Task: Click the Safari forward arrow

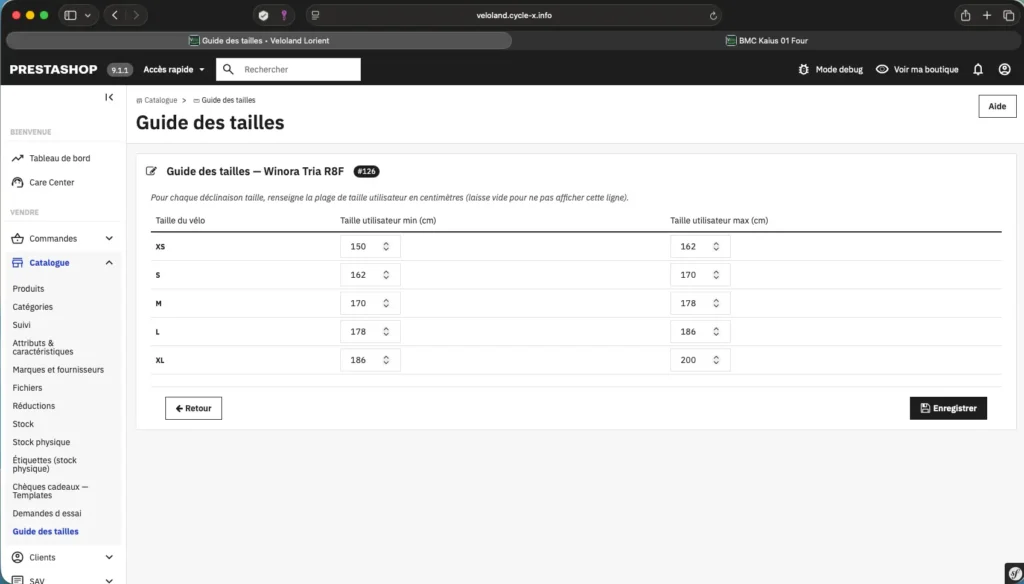Action: pos(136,15)
